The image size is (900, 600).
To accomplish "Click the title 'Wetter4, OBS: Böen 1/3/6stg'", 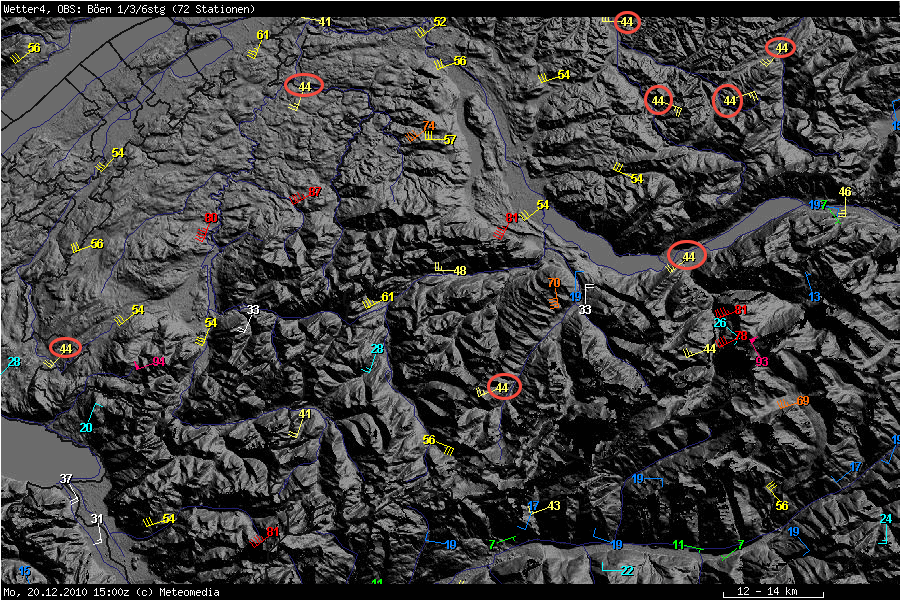I will (84, 9).
